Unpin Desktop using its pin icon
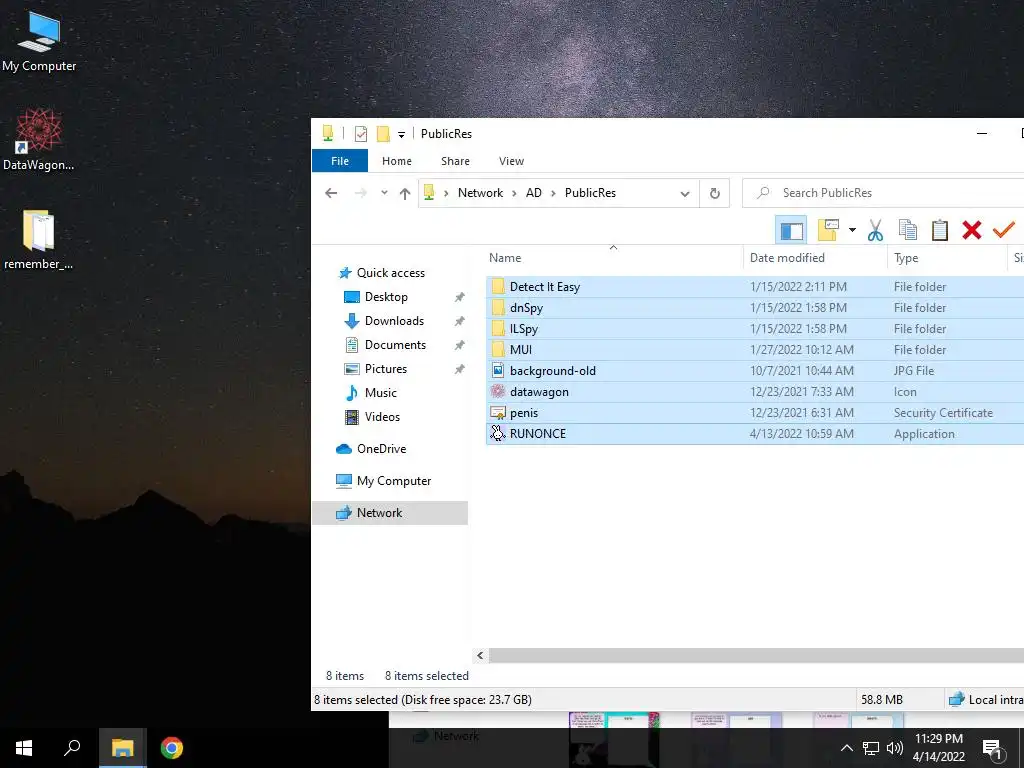Viewport: 1024px width, 768px height. pos(460,297)
